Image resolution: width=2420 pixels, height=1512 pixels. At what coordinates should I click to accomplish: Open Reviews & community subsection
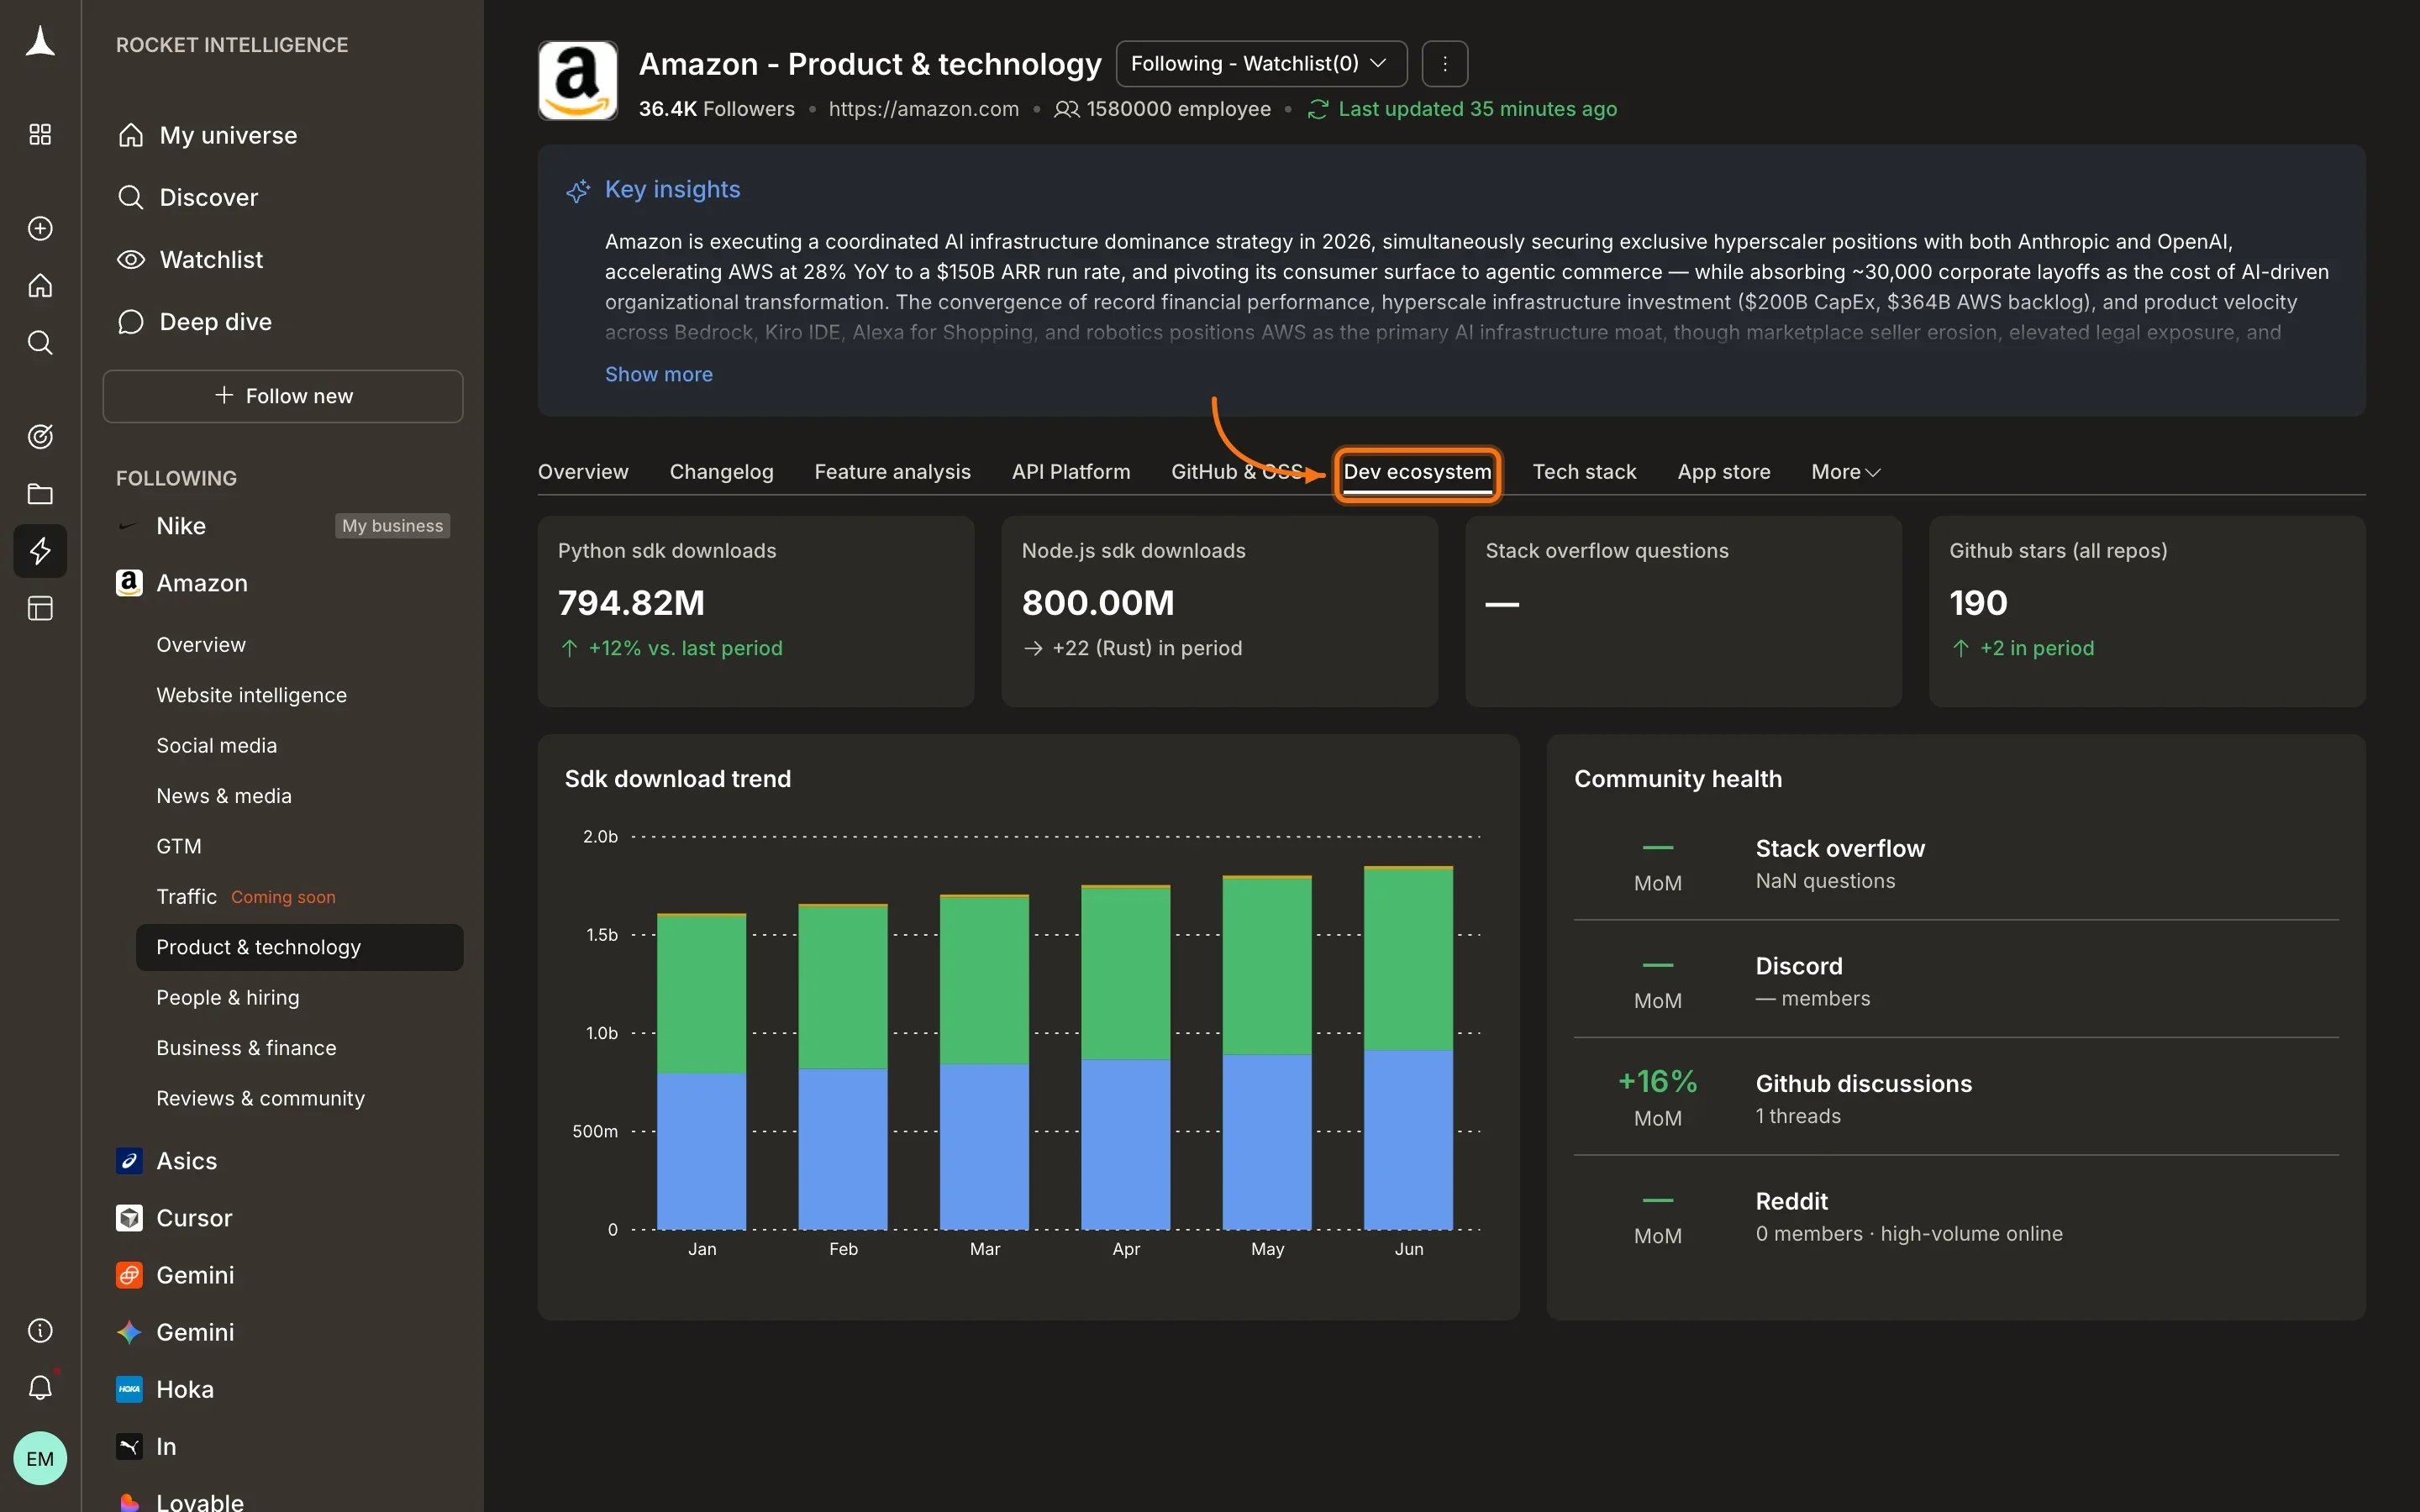tap(260, 1098)
